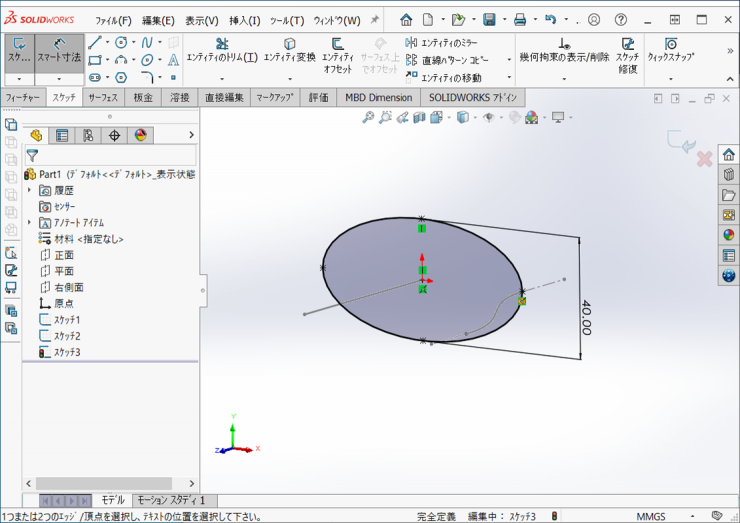Viewport: 740px width, 523px height.
Task: Open the Appearances tab in right task pane
Action: click(728, 235)
